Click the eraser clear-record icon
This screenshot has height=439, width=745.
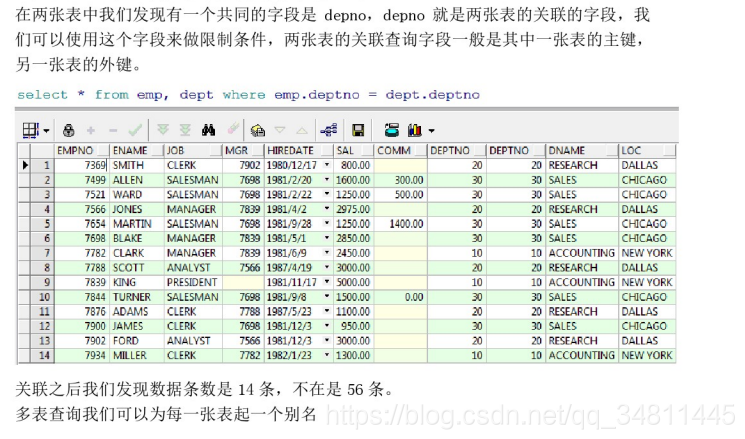233,128
